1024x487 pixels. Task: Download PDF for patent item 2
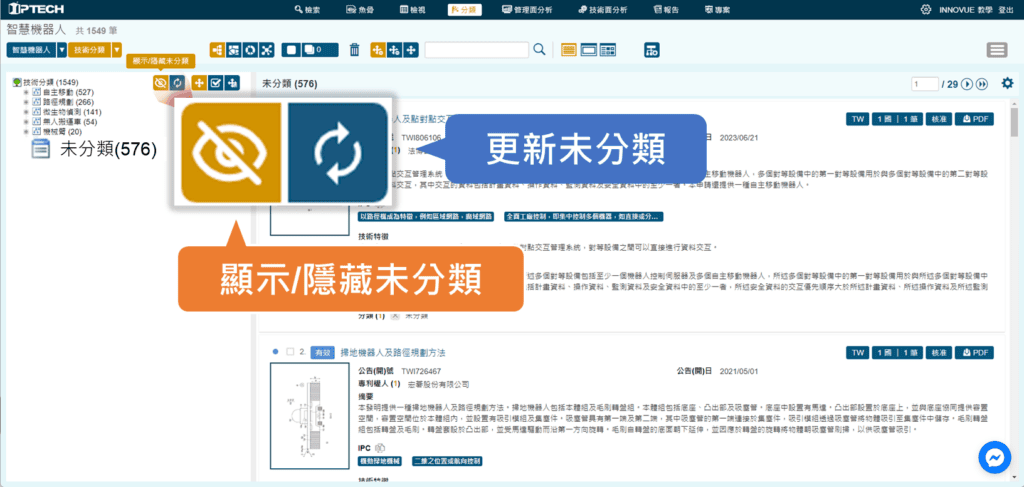(x=975, y=353)
